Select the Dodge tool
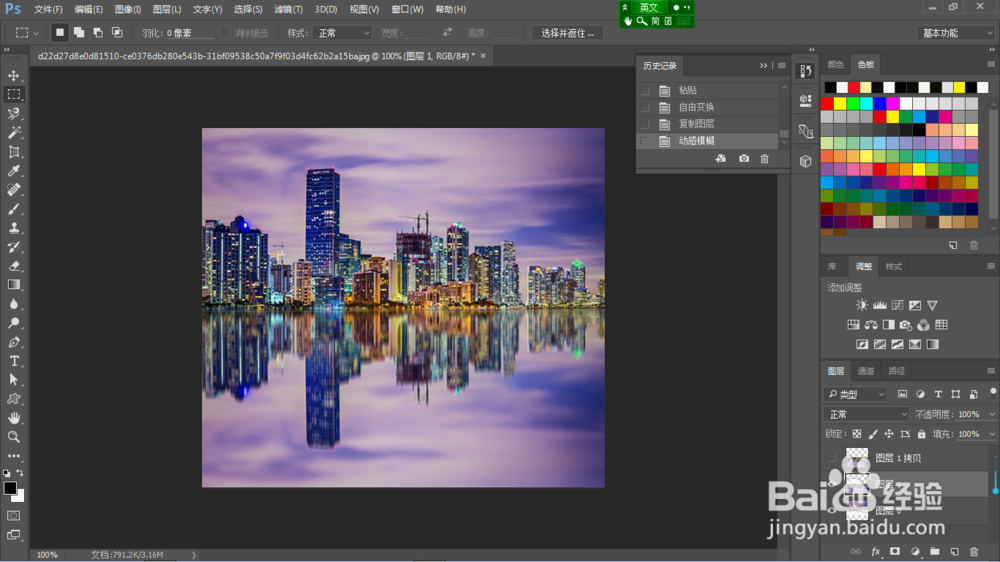This screenshot has height=562, width=1000. coord(13,323)
